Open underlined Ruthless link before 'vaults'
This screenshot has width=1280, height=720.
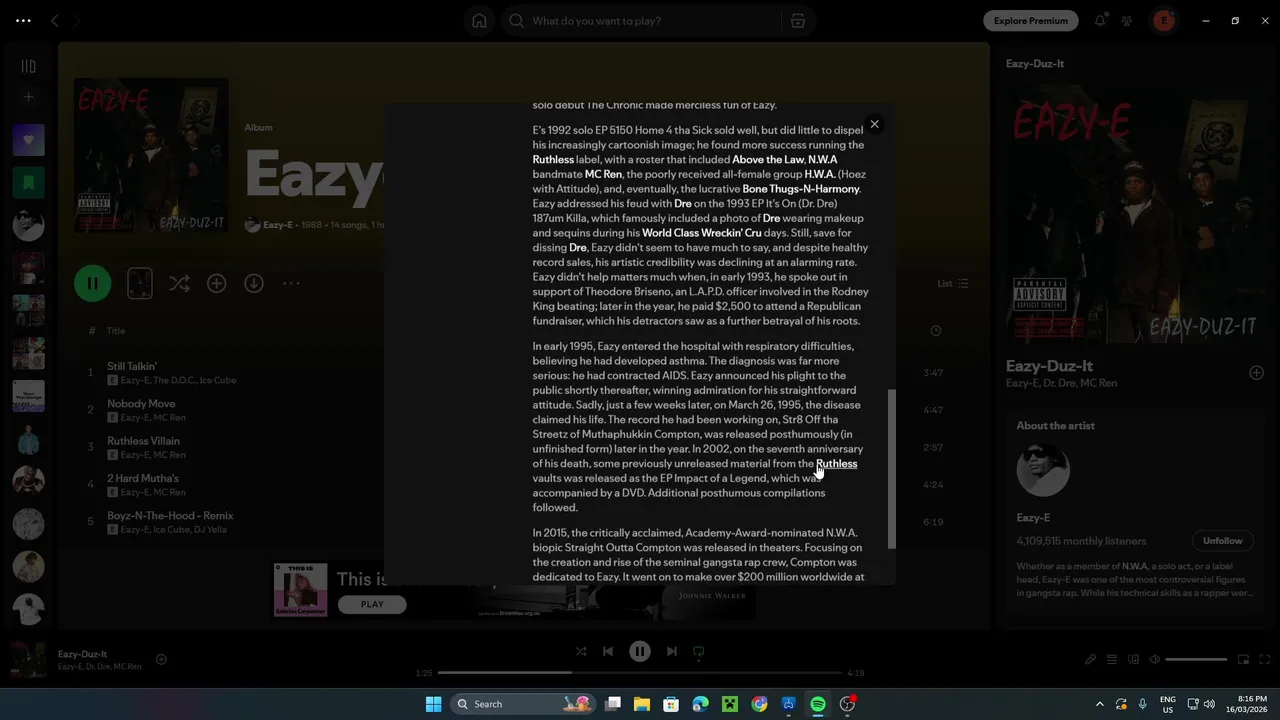(836, 464)
